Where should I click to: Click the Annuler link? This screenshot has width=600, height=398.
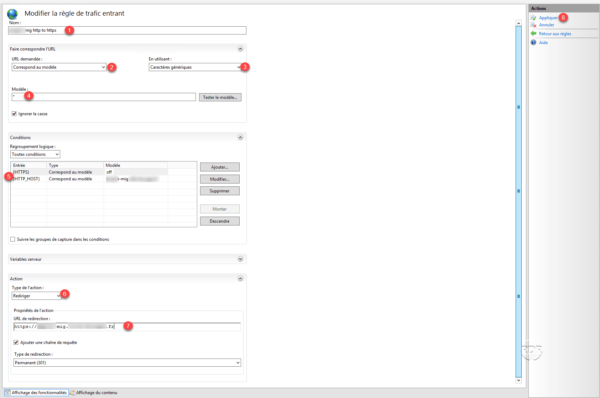[x=546, y=25]
